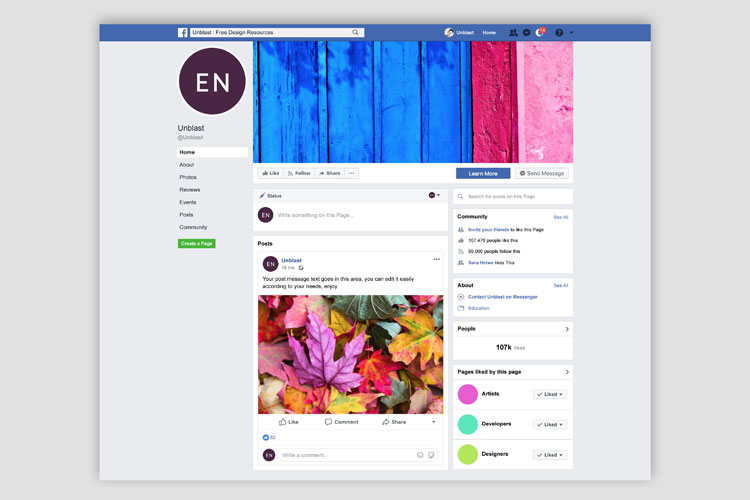Click the blue Learn More button
750x500 pixels.
[x=483, y=173]
